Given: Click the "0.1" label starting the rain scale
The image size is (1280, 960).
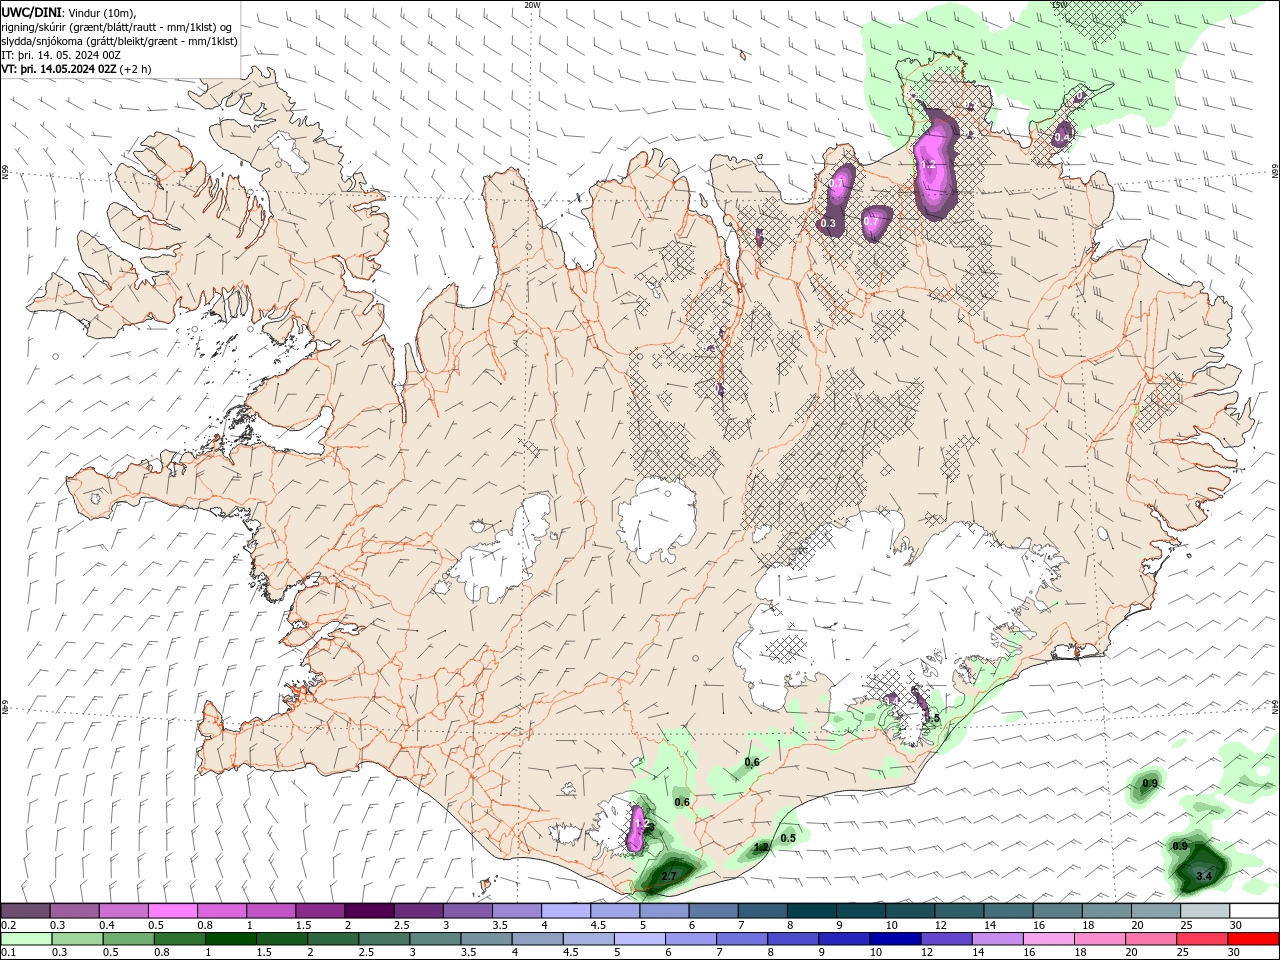Looking at the screenshot, I should pyautogui.click(x=9, y=953).
